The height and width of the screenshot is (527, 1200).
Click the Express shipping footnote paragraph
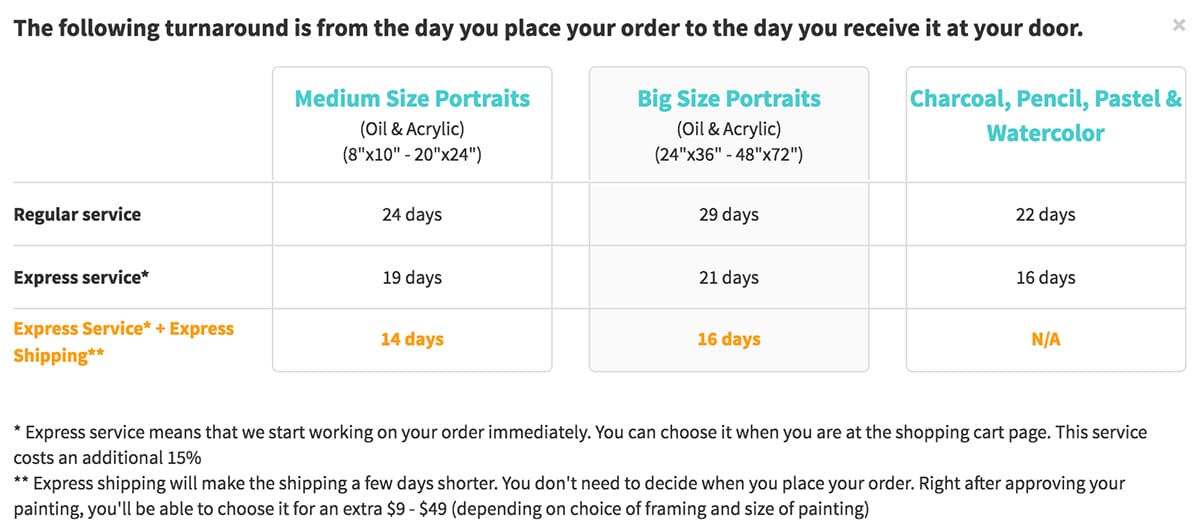570,496
